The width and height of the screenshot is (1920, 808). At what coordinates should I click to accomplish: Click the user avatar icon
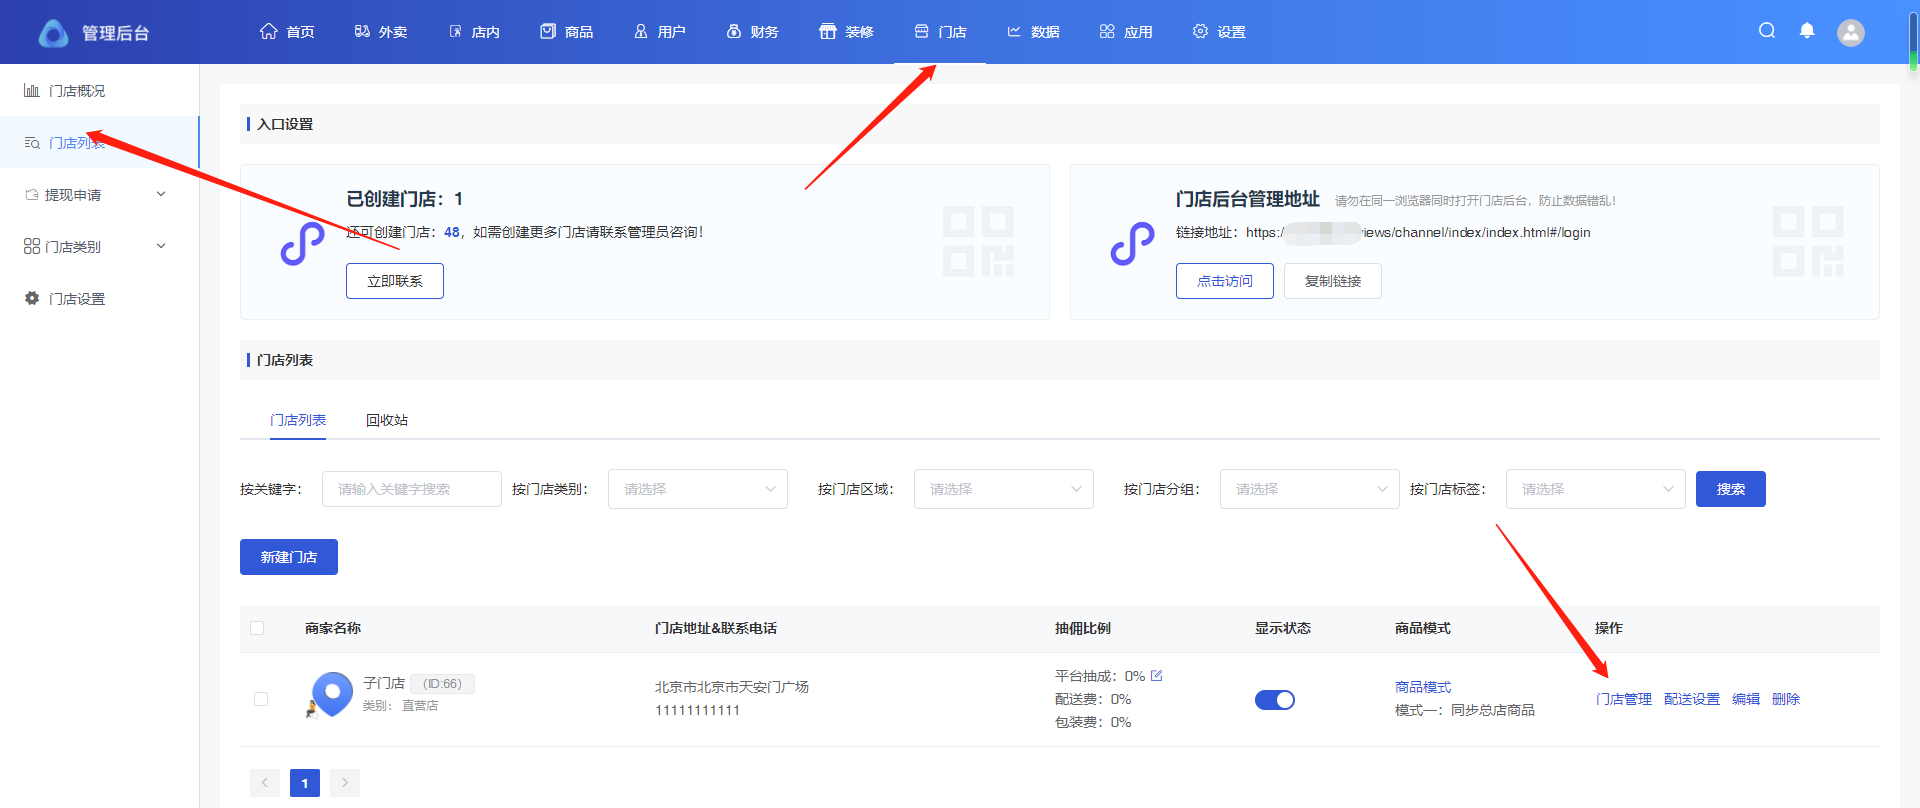1851,33
